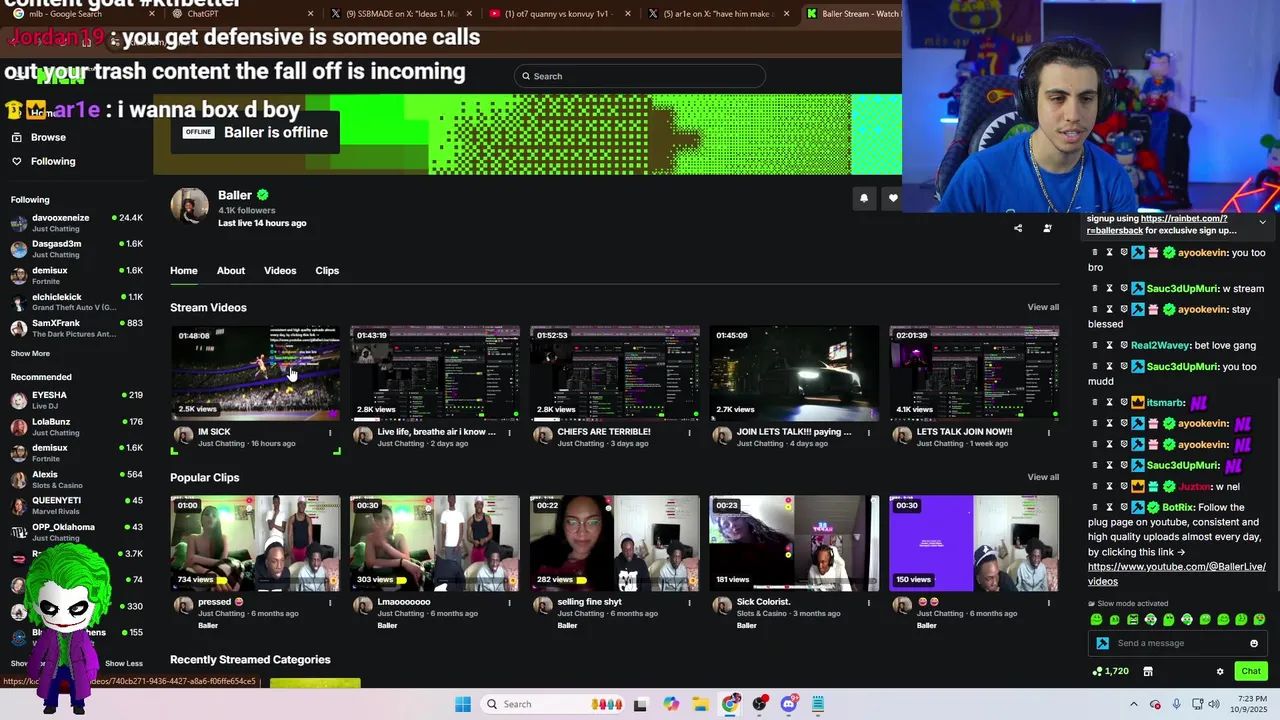1280x720 pixels.
Task: Open the emoji picker in message box
Action: coord(1254,643)
